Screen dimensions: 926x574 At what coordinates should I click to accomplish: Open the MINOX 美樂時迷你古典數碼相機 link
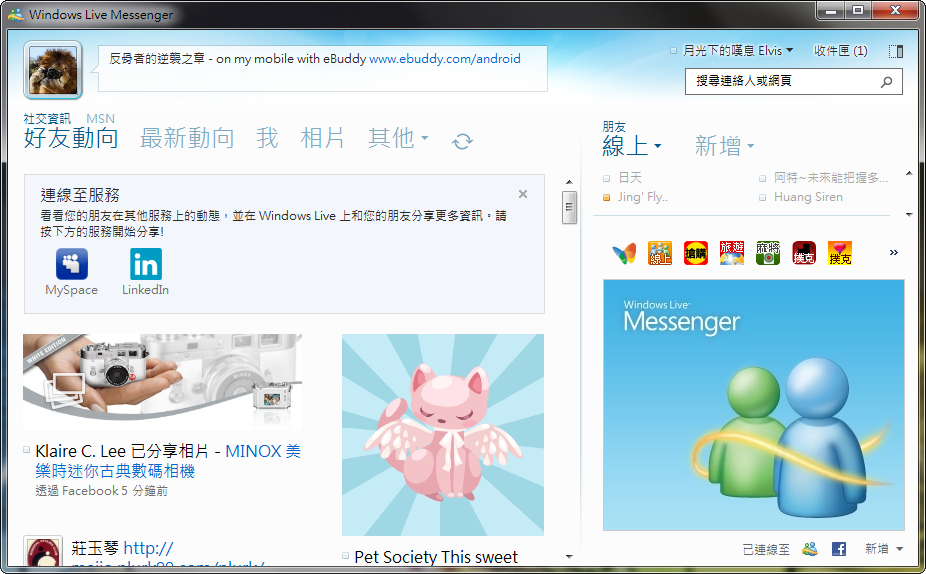(168, 461)
